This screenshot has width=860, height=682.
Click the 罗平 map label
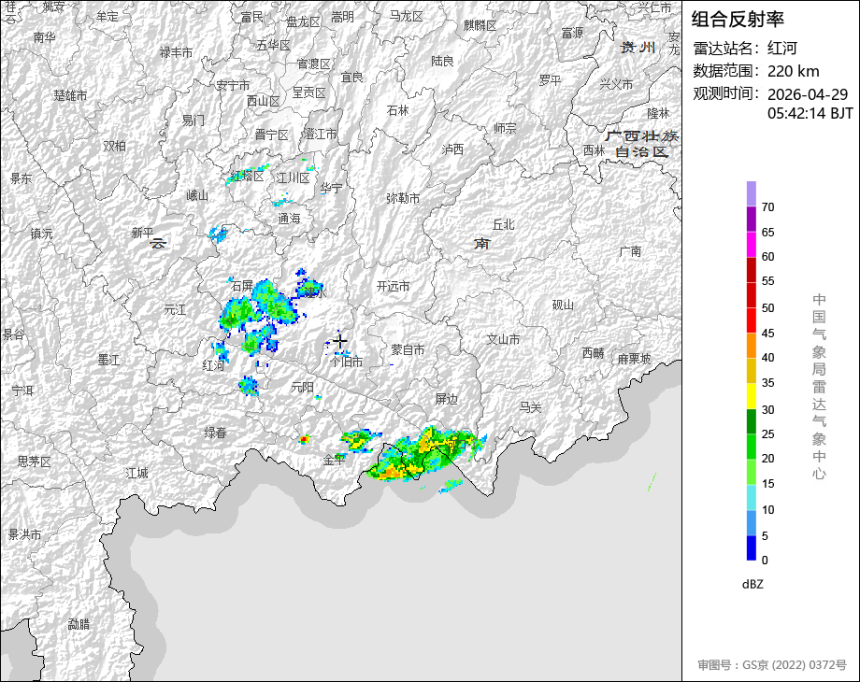pos(550,81)
